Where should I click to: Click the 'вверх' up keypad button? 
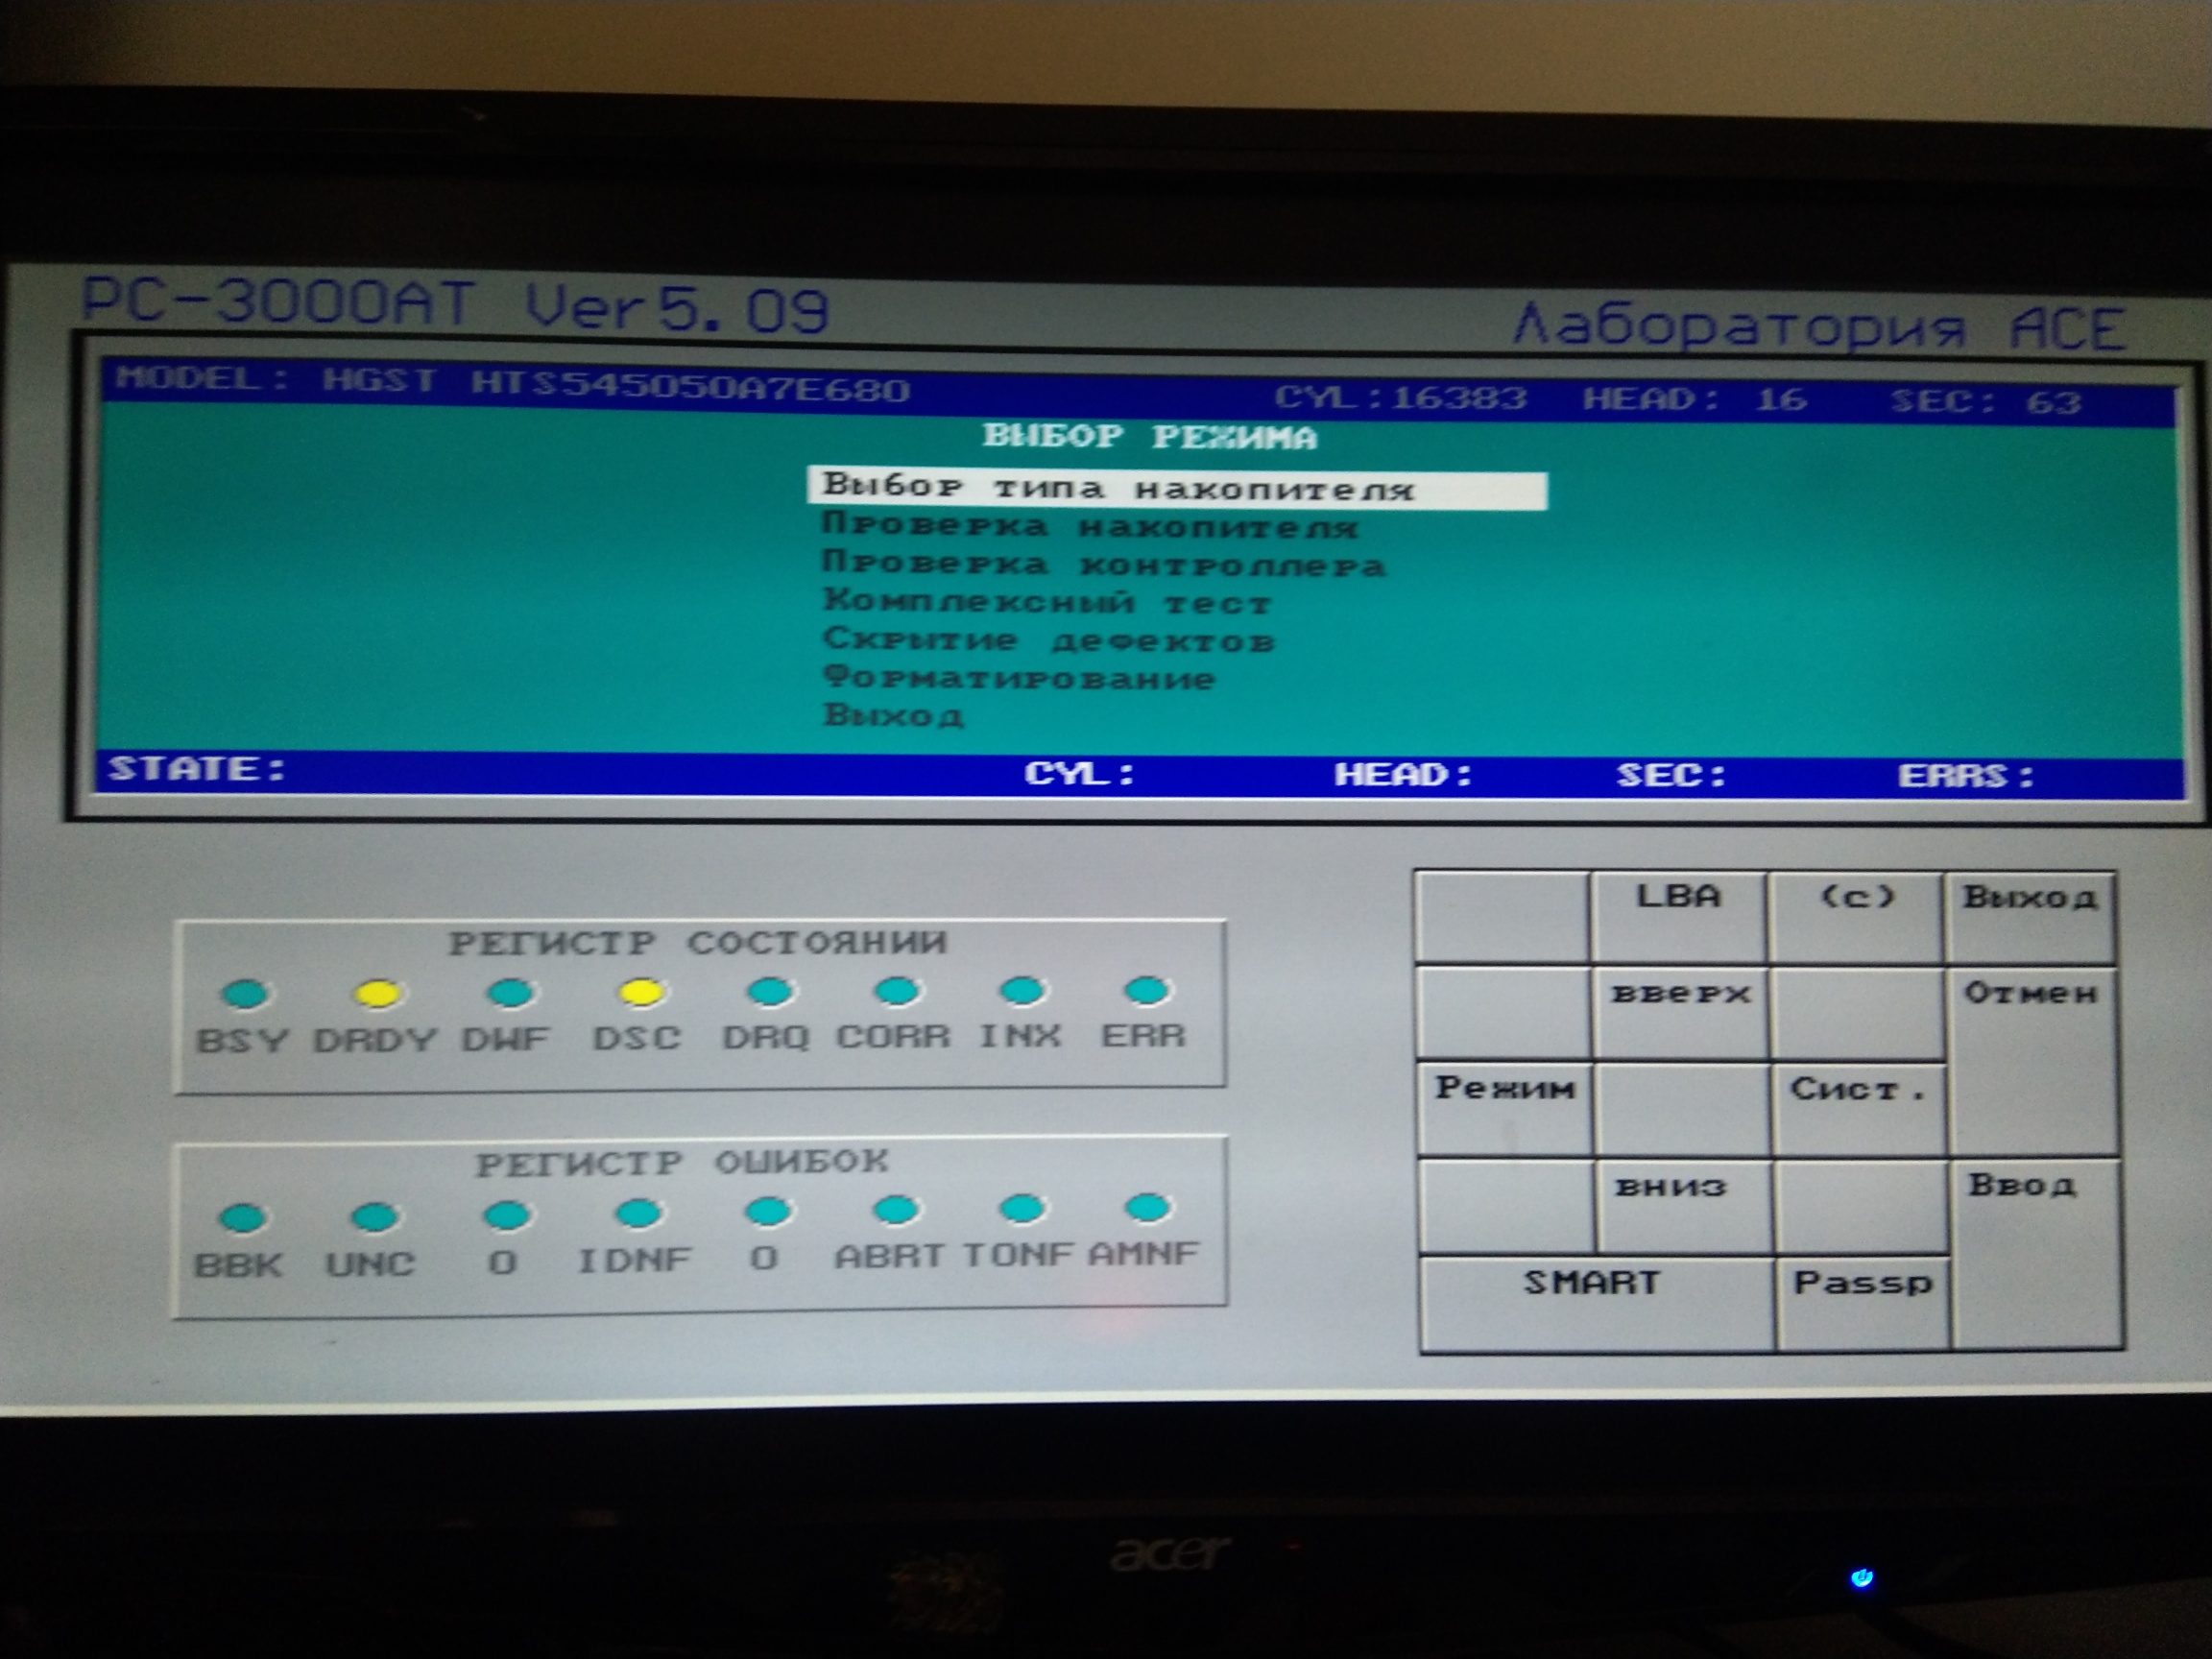(x=1680, y=1013)
